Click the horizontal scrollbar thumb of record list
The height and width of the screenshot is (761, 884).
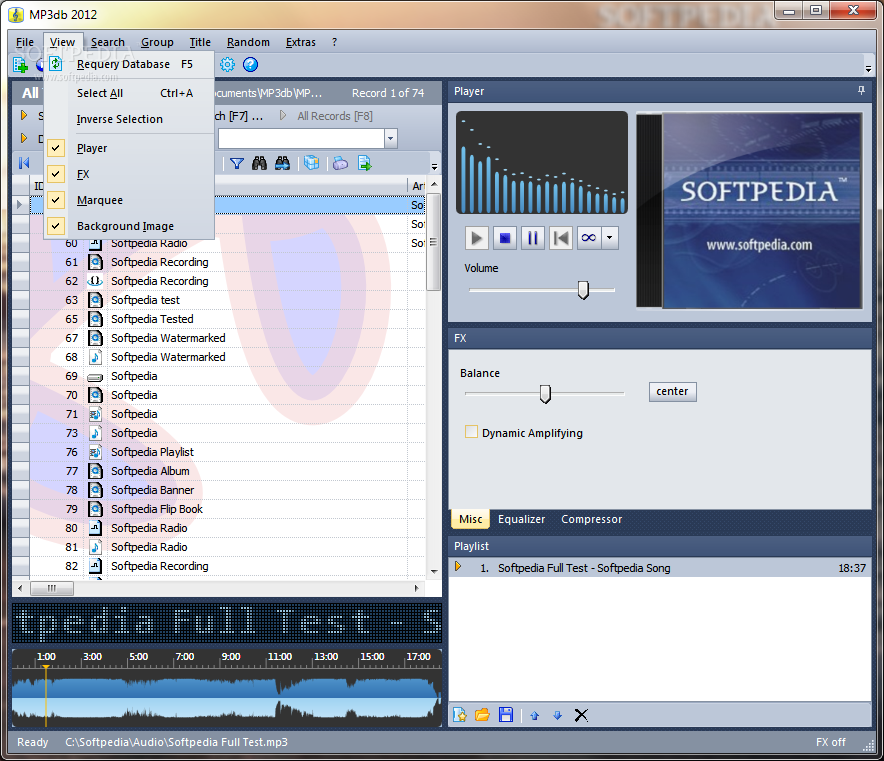52,589
